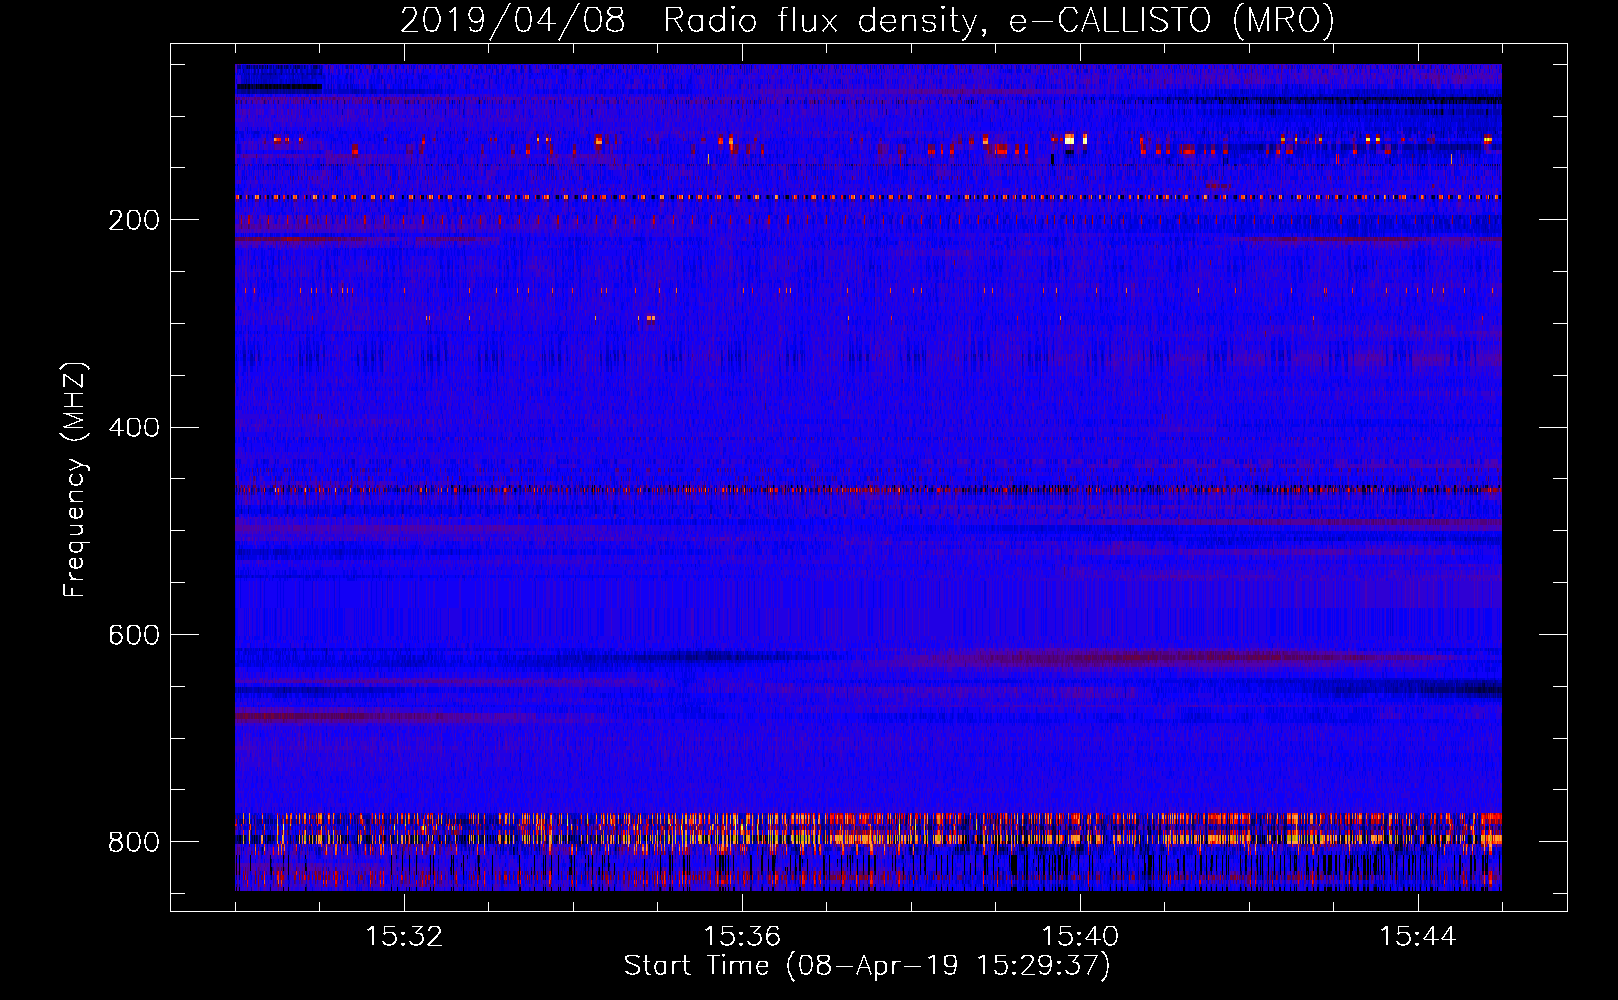Screen dimensions: 1618x1000
Task: Click the 15:36 time tick label
Action: (742, 937)
